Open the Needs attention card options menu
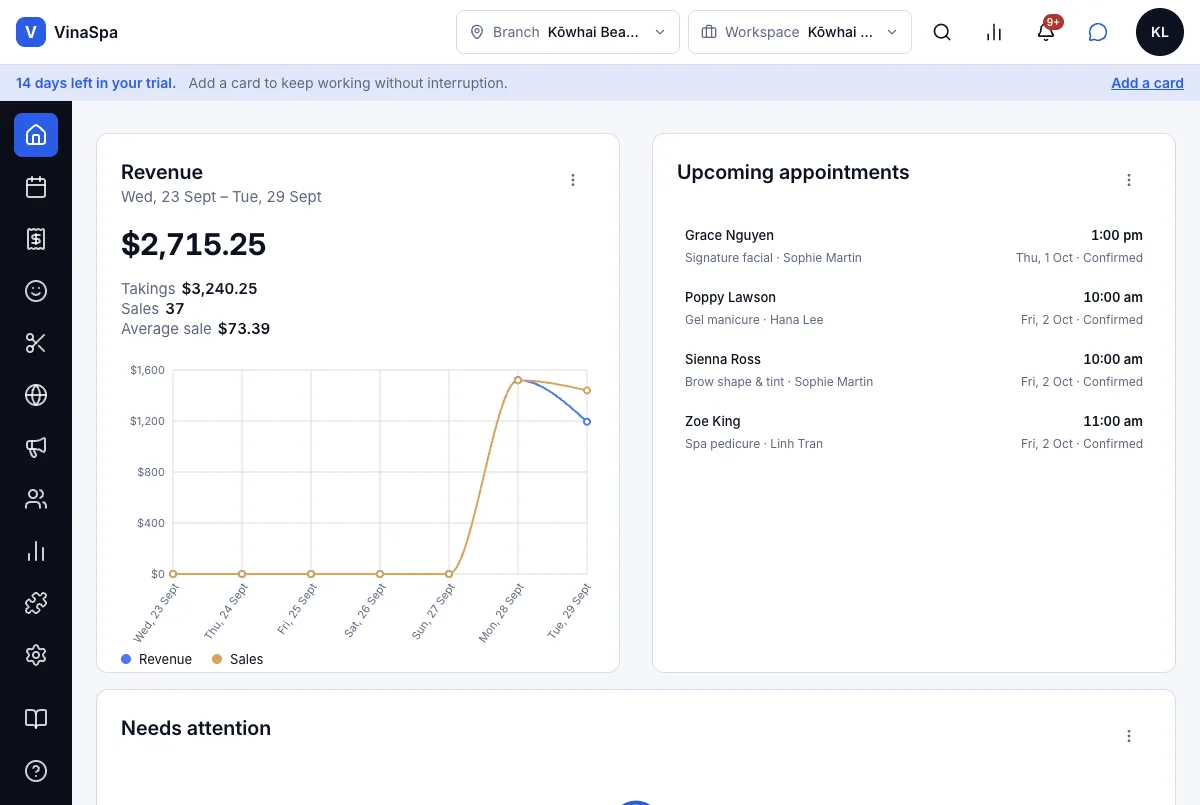The width and height of the screenshot is (1200, 805). [1129, 736]
